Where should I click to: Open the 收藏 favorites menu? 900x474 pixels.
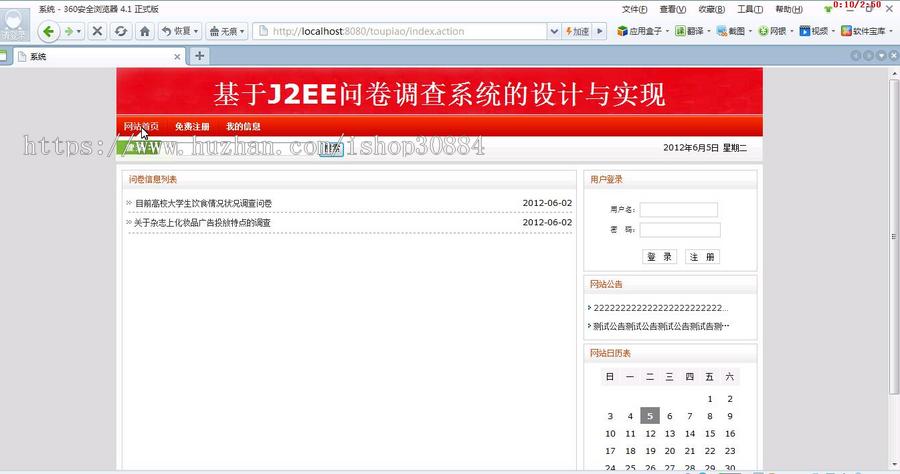(x=711, y=9)
